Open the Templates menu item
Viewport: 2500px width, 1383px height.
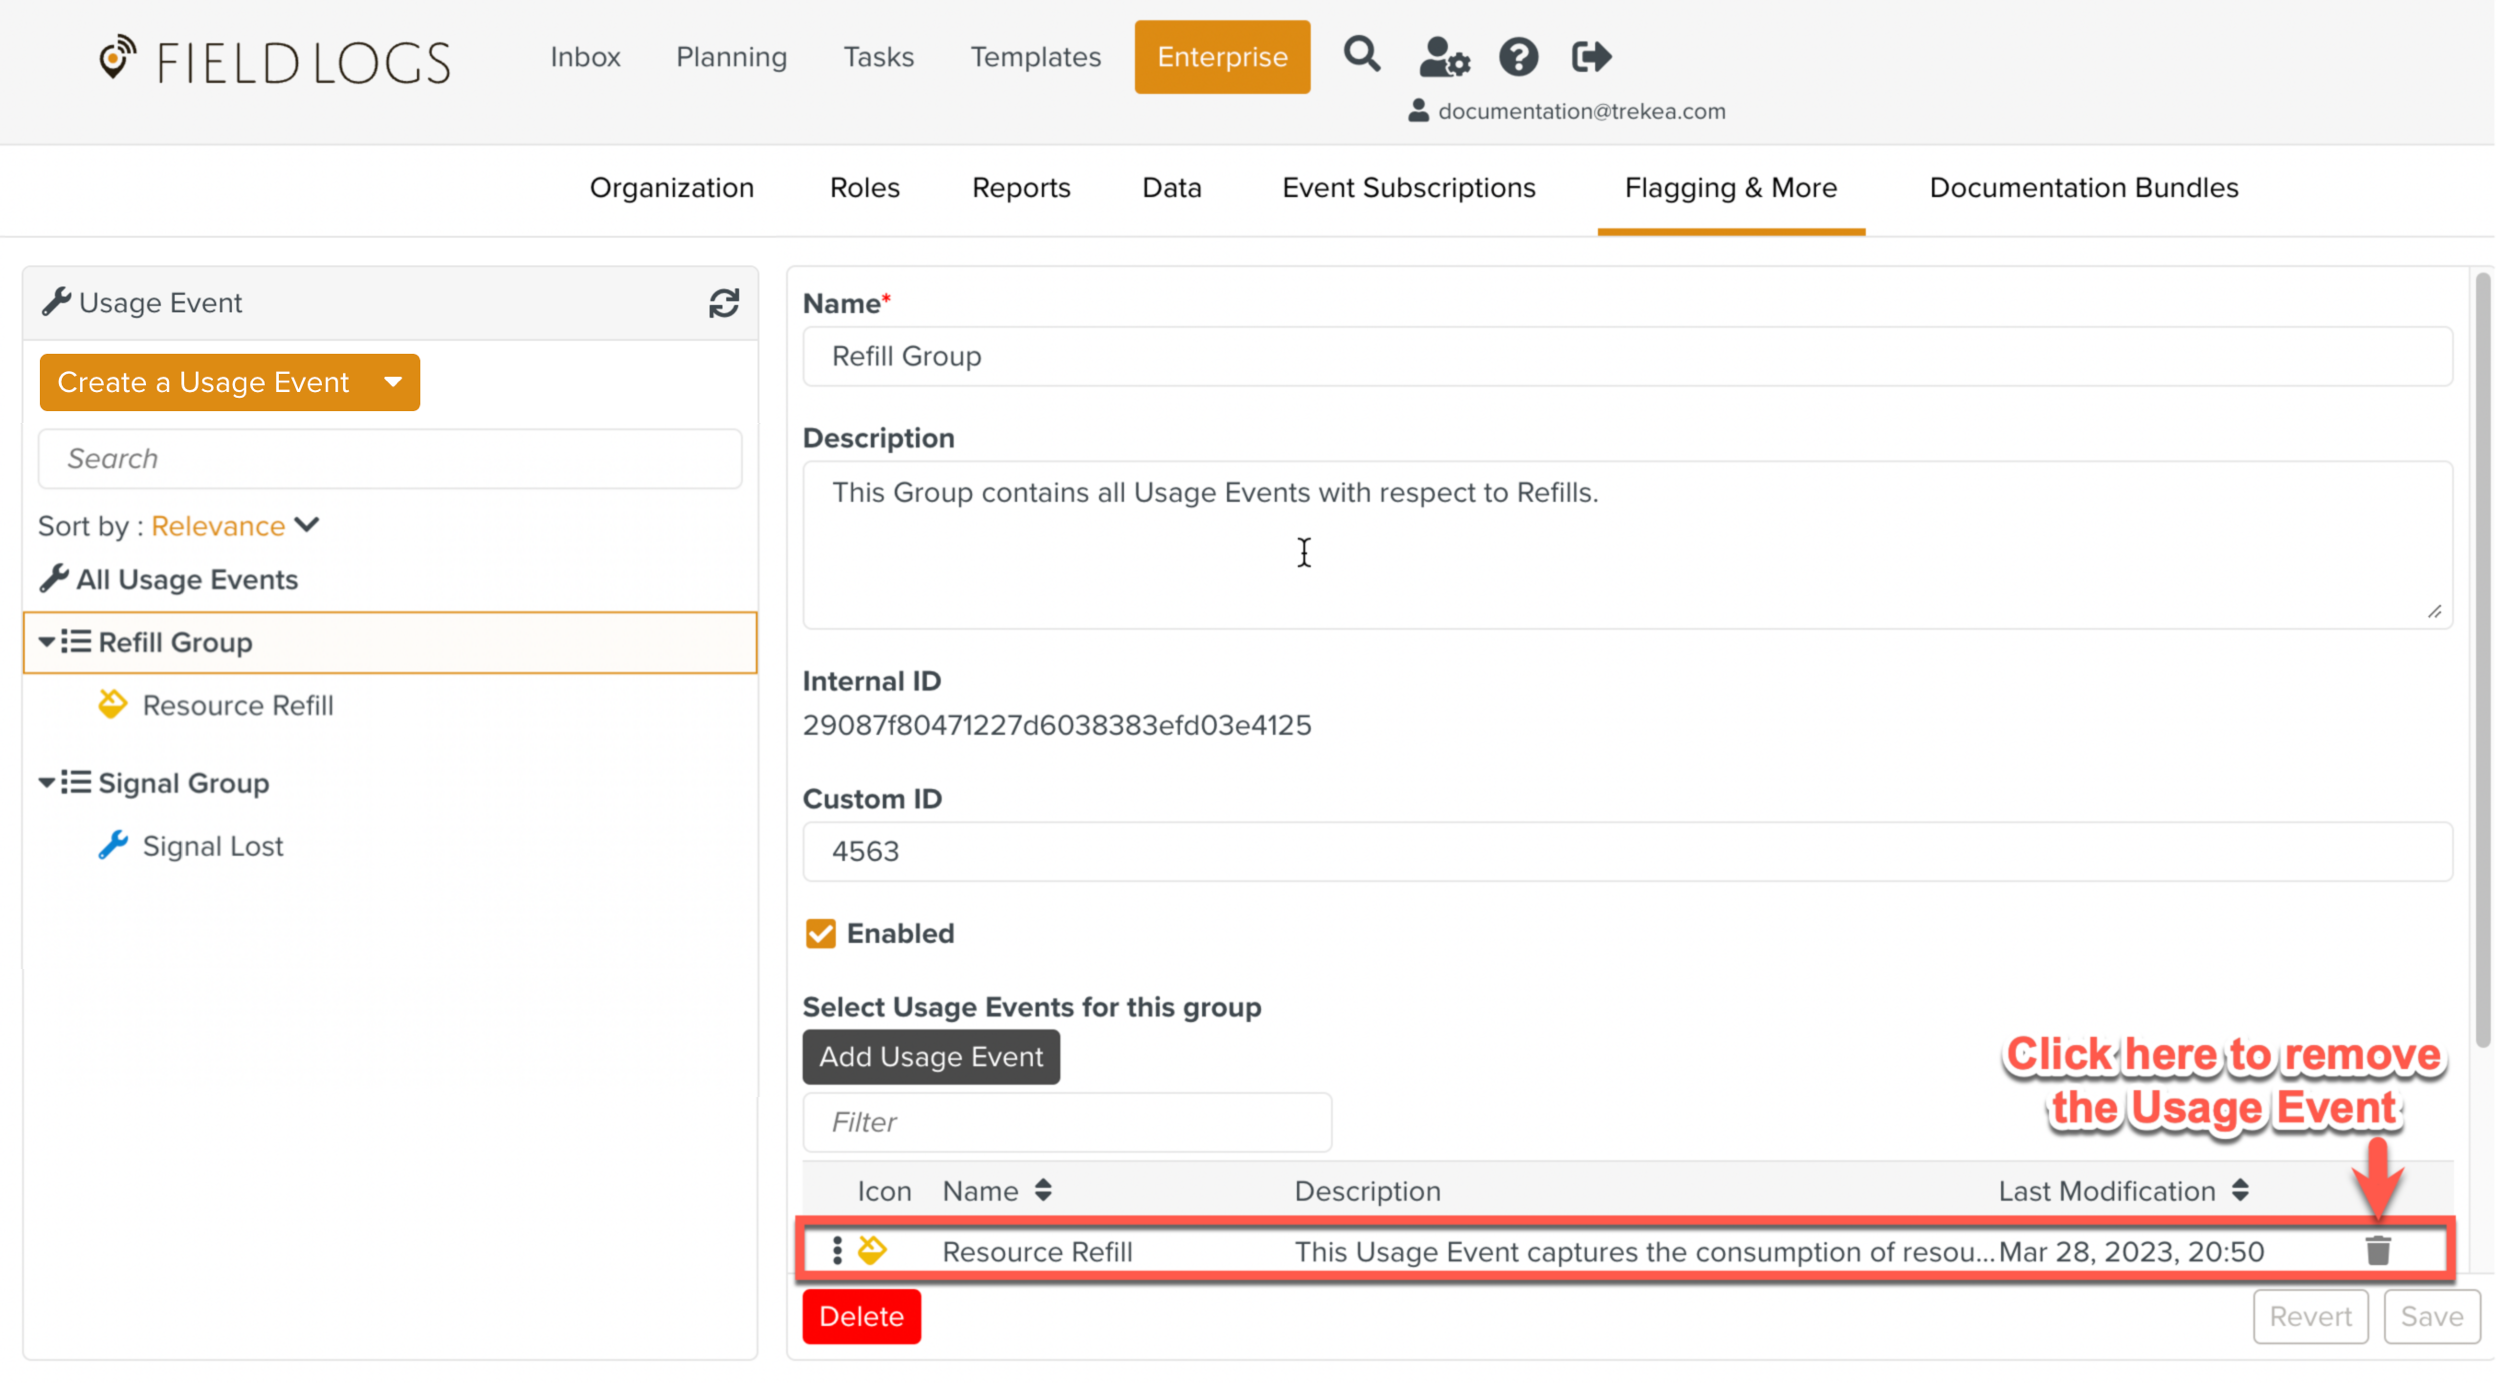pos(1035,57)
